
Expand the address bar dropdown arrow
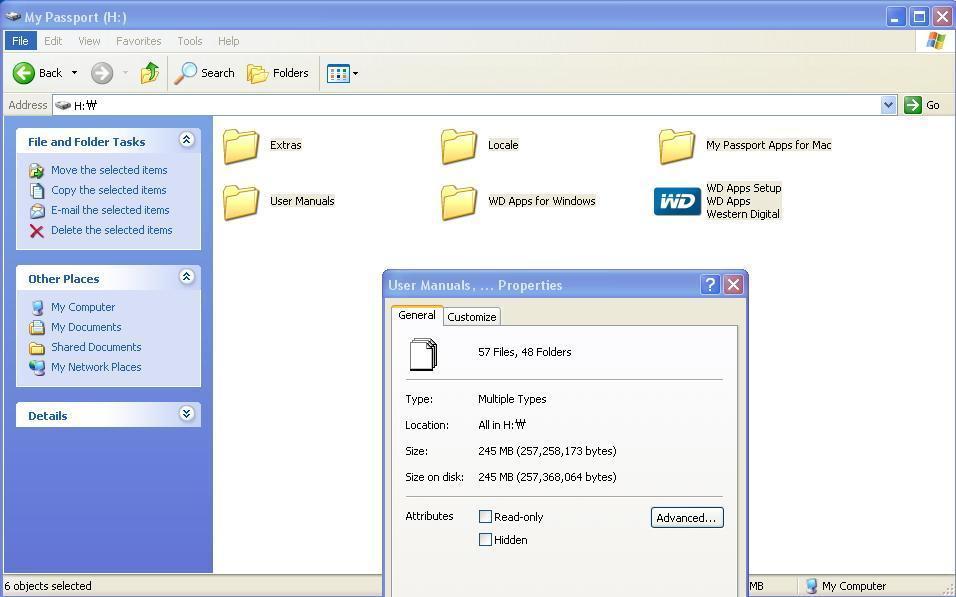[x=888, y=105]
